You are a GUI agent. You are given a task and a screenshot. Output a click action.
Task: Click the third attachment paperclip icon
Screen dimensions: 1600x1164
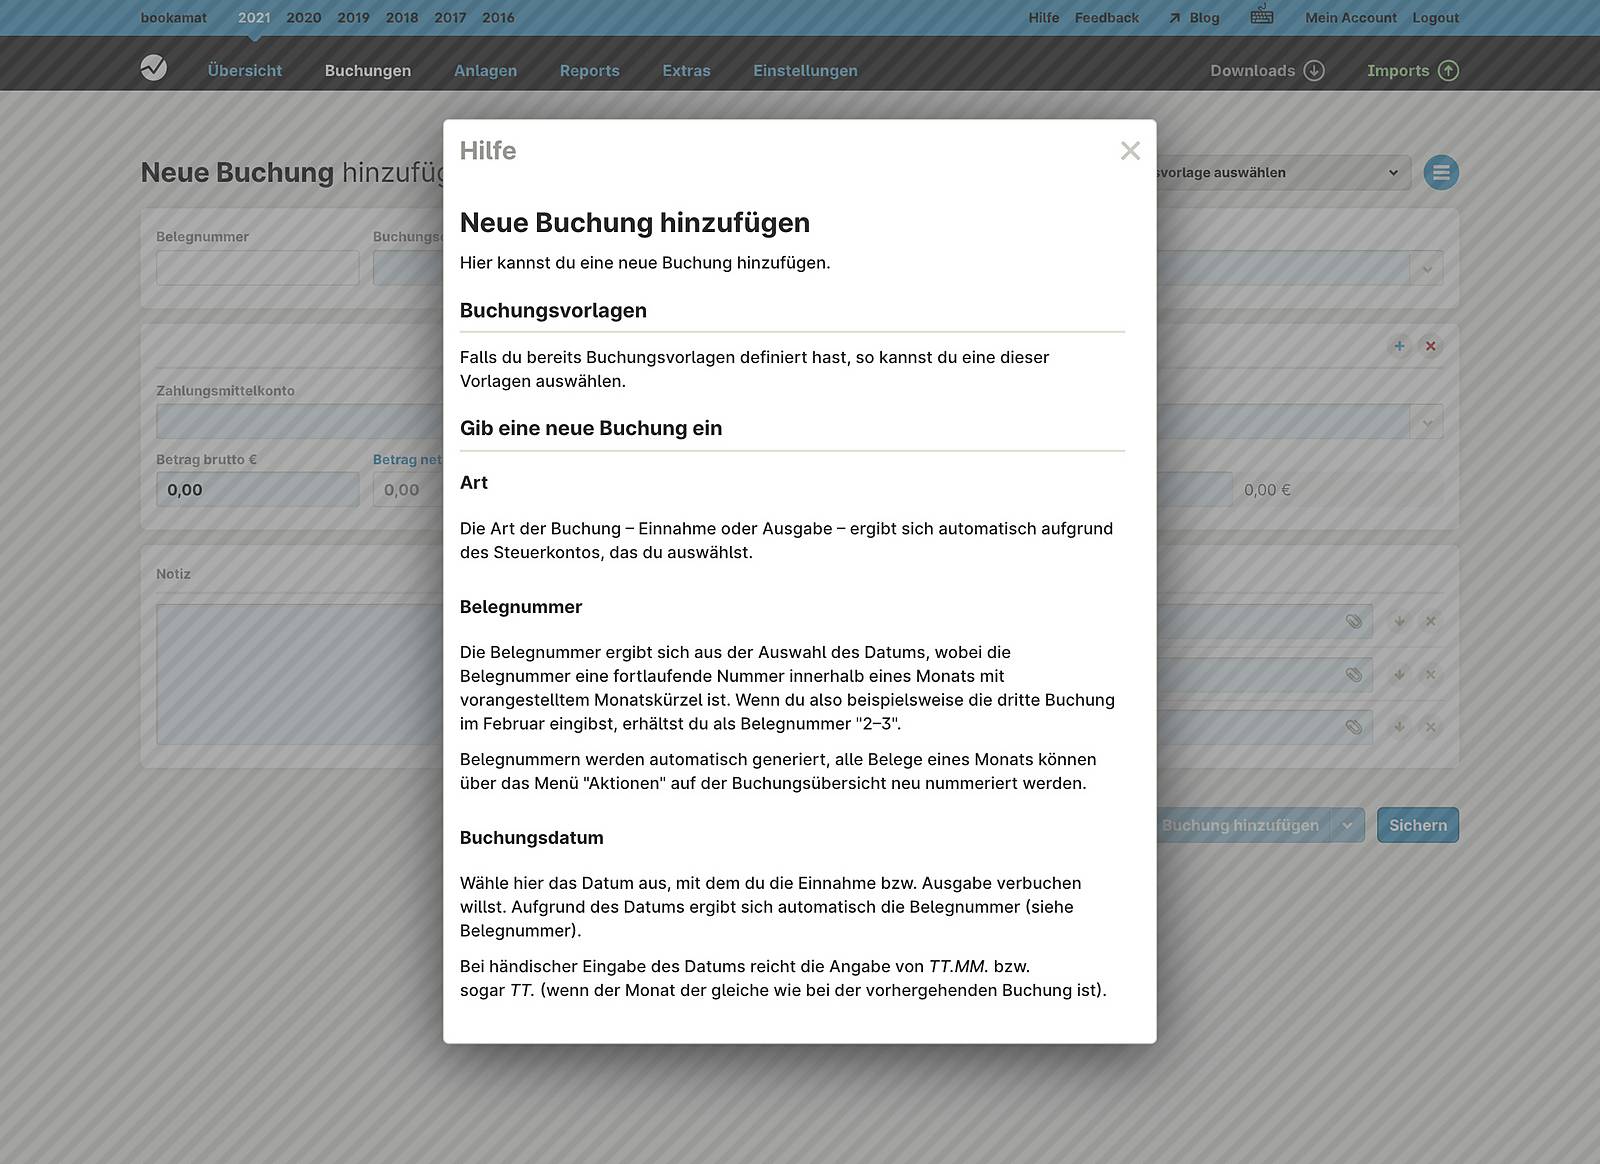(x=1354, y=727)
